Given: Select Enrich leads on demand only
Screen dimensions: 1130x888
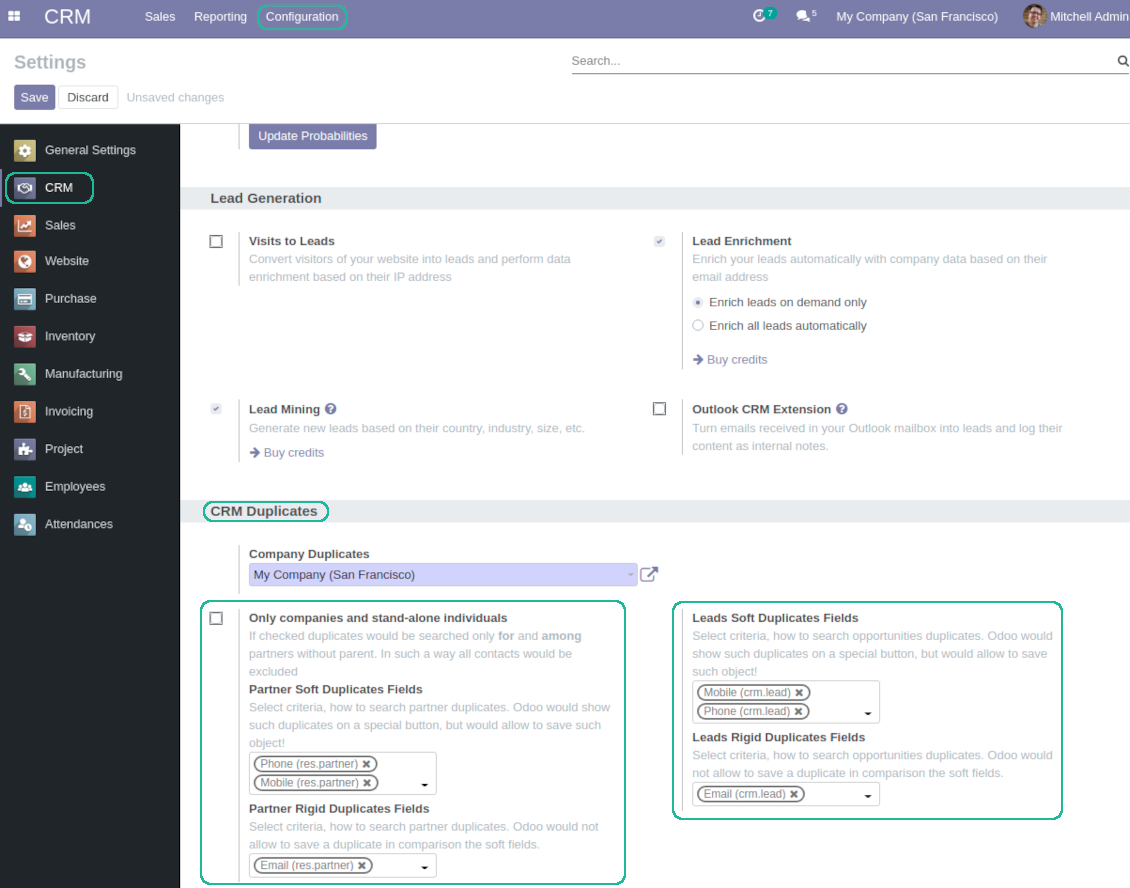Looking at the screenshot, I should pos(698,303).
